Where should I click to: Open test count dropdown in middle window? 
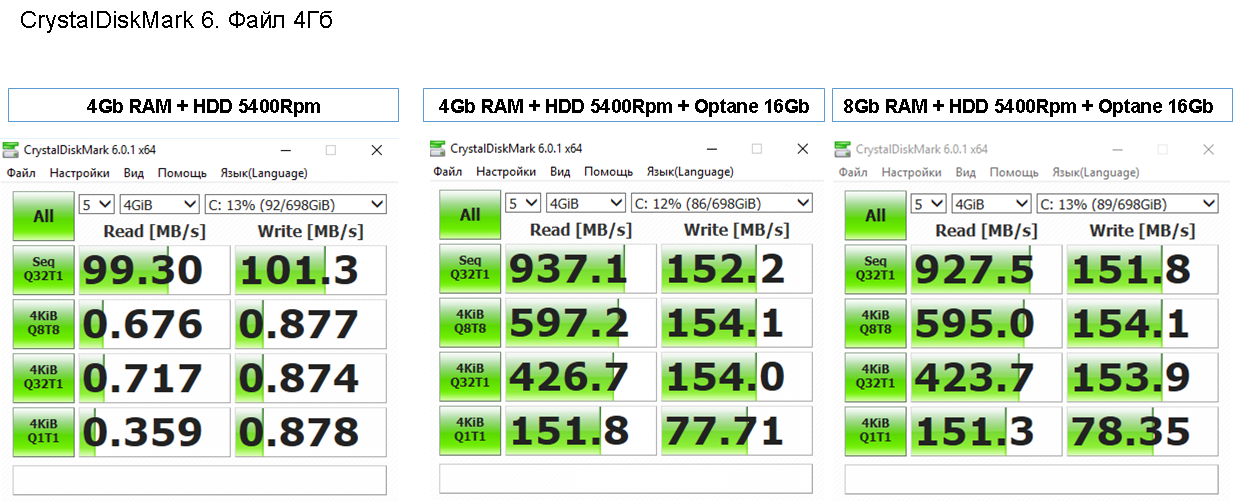point(523,203)
